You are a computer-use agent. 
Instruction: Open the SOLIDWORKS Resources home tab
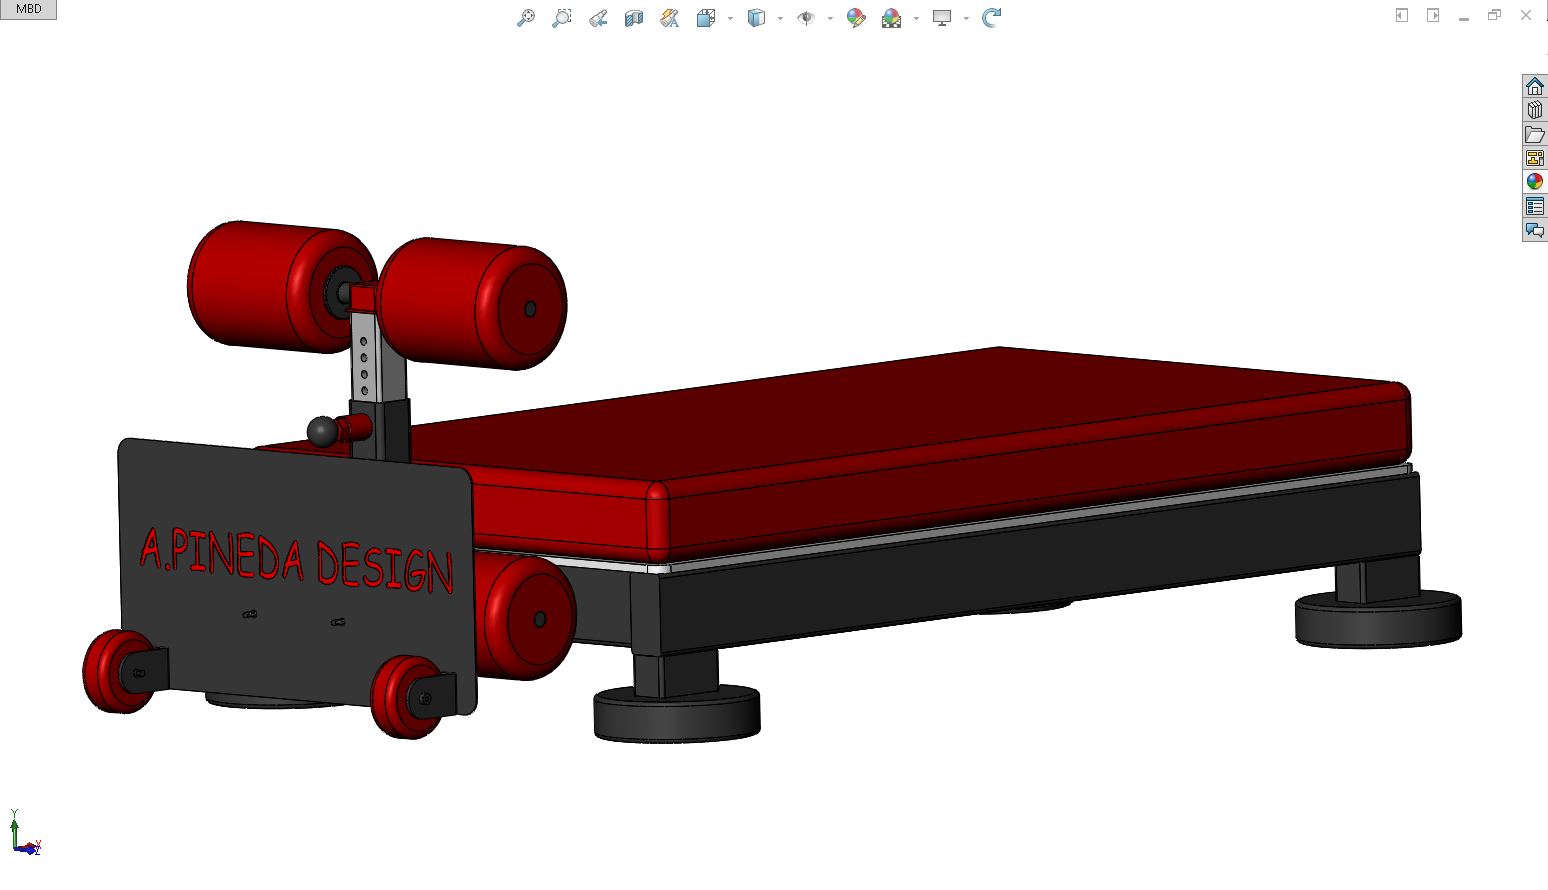1535,86
